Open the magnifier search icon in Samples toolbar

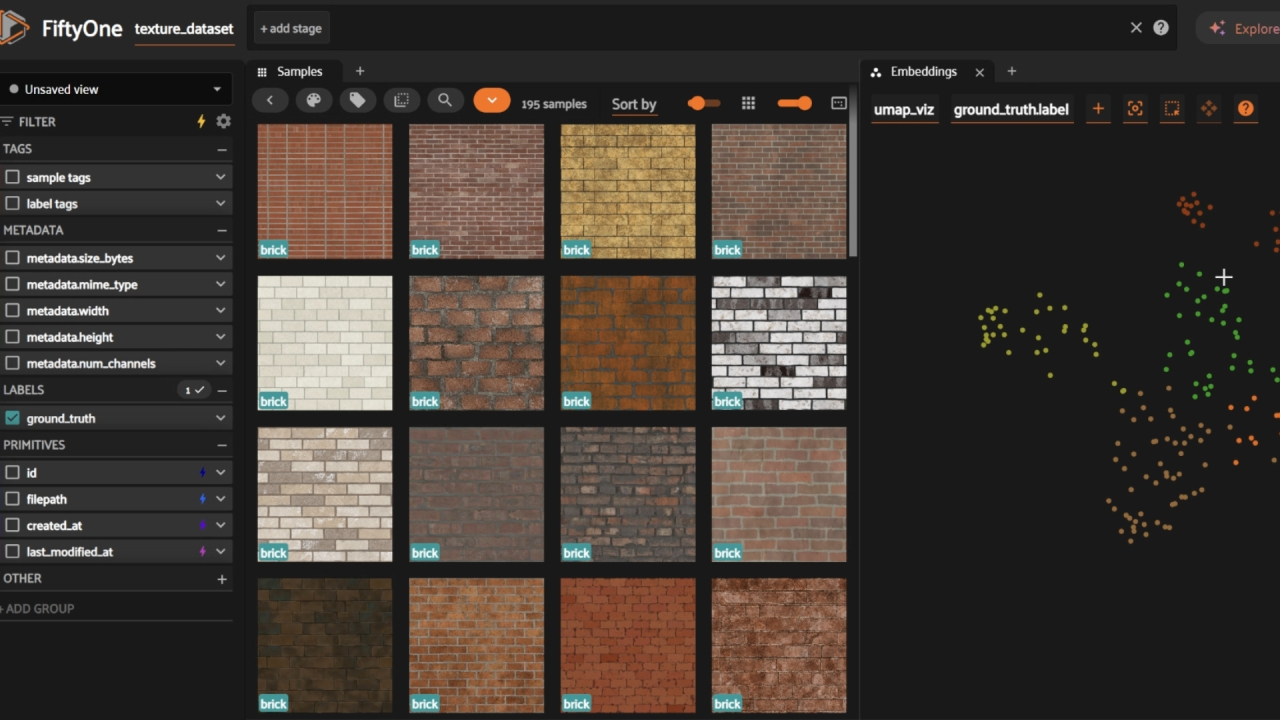click(445, 101)
